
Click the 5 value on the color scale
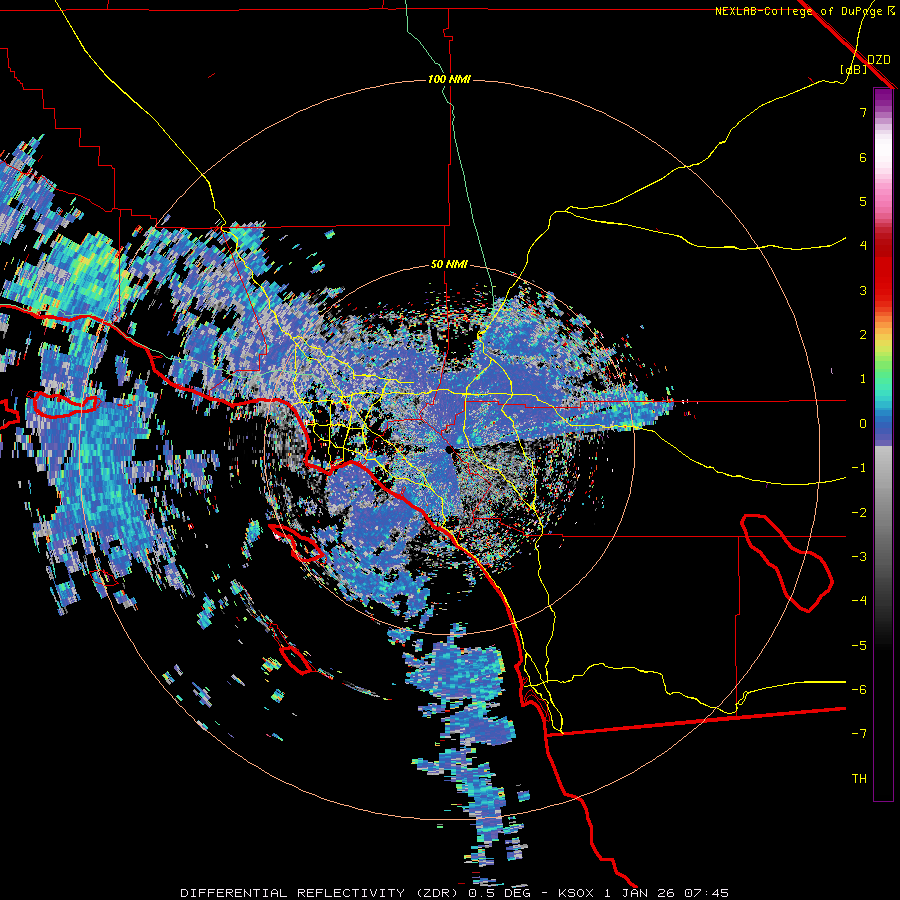point(863,201)
